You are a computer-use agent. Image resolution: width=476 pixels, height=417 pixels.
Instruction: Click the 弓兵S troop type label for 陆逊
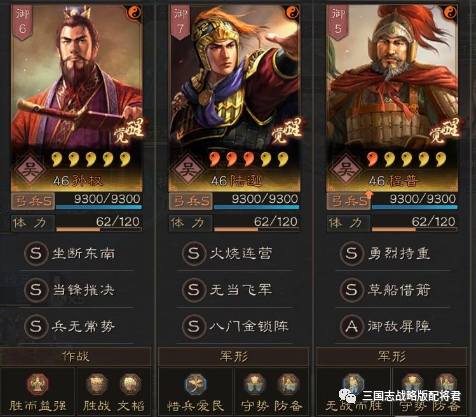point(191,201)
